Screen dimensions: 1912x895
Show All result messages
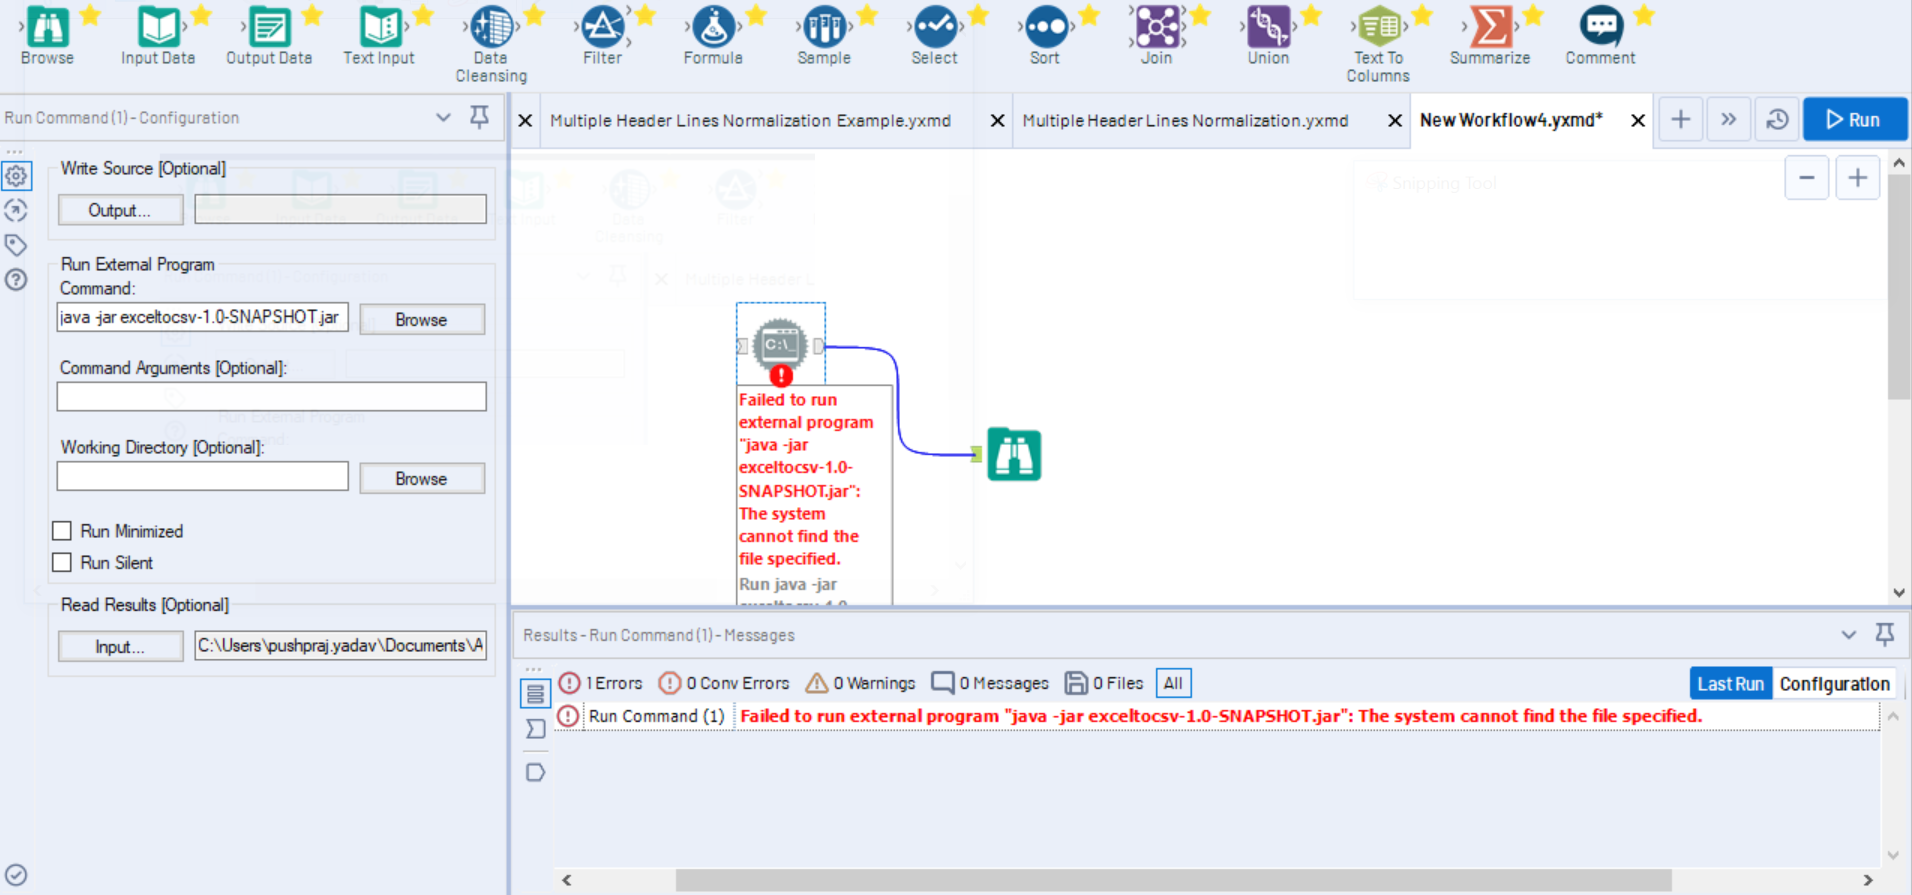(1173, 683)
